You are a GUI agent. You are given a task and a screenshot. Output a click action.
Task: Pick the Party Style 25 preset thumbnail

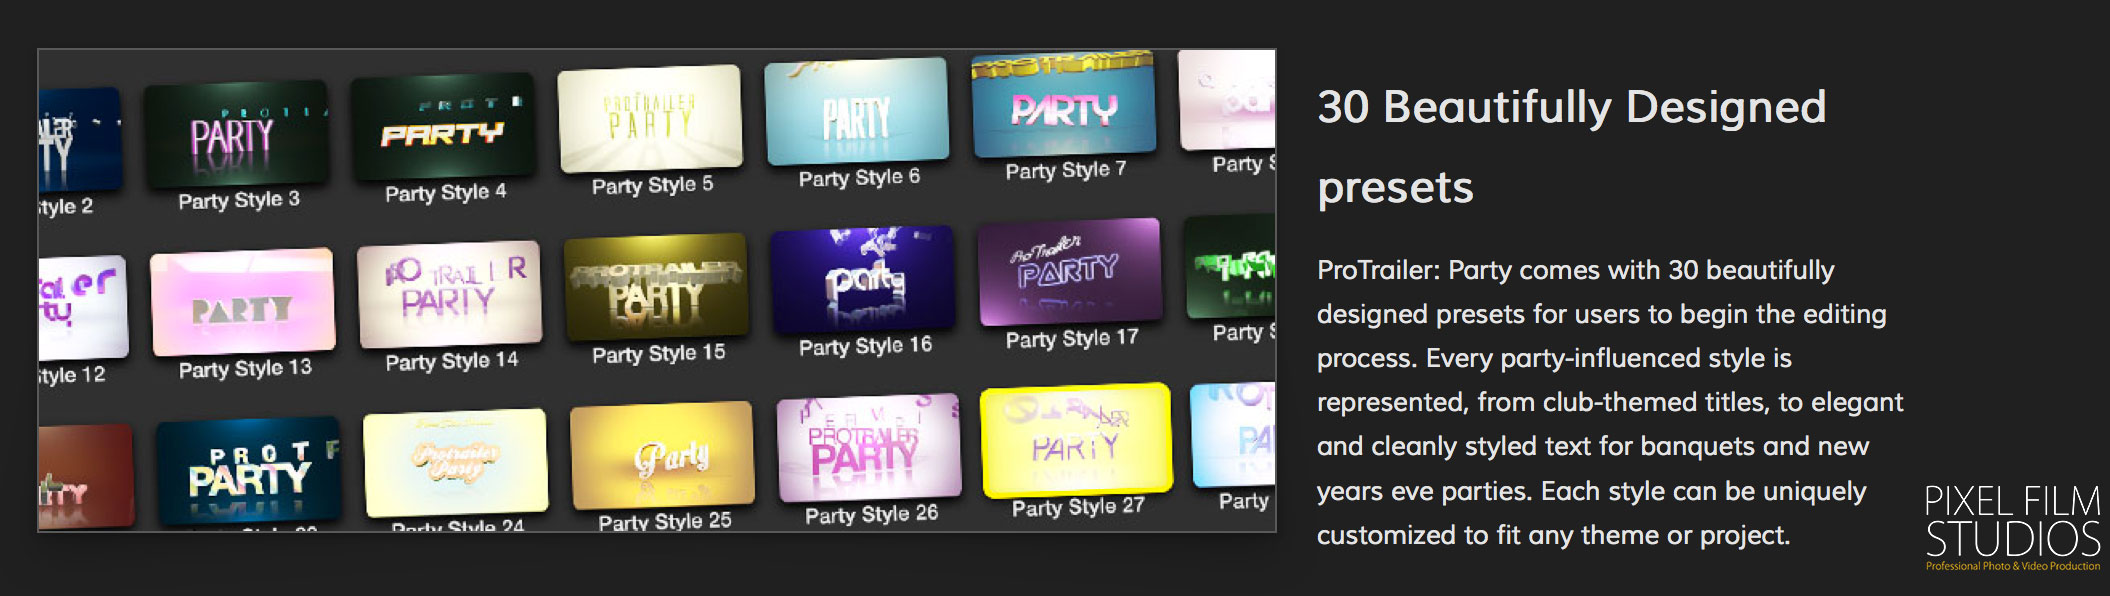click(x=662, y=456)
